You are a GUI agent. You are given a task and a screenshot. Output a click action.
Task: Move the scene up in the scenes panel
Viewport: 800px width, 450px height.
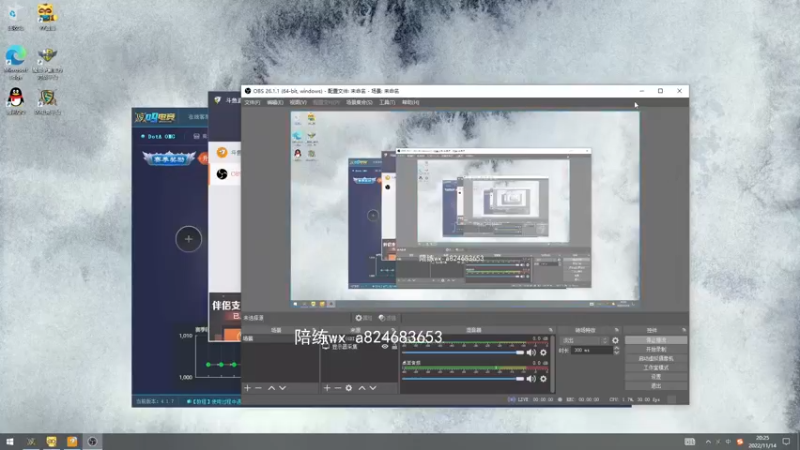(271, 388)
